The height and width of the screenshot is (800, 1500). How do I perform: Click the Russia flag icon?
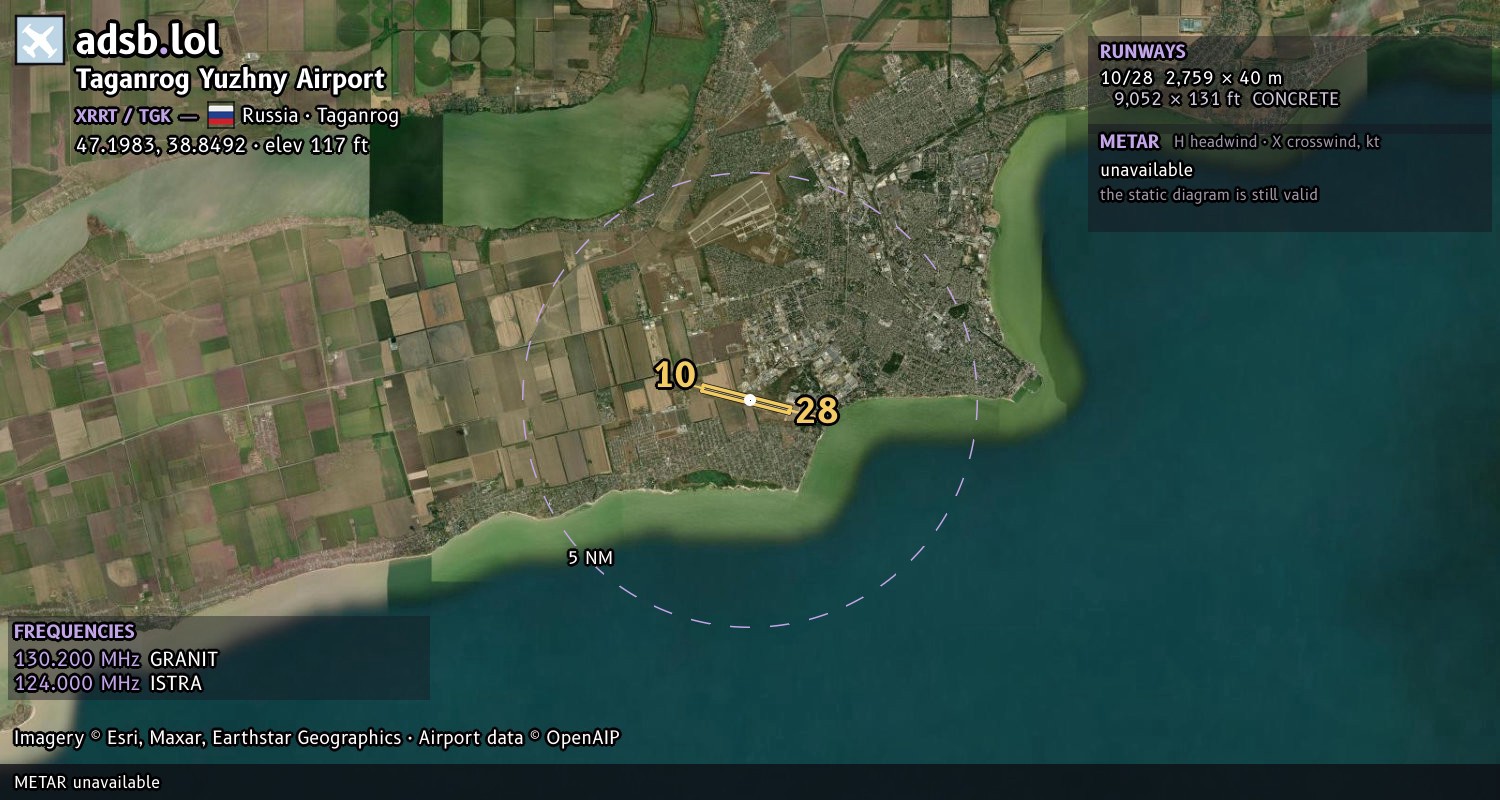point(221,115)
